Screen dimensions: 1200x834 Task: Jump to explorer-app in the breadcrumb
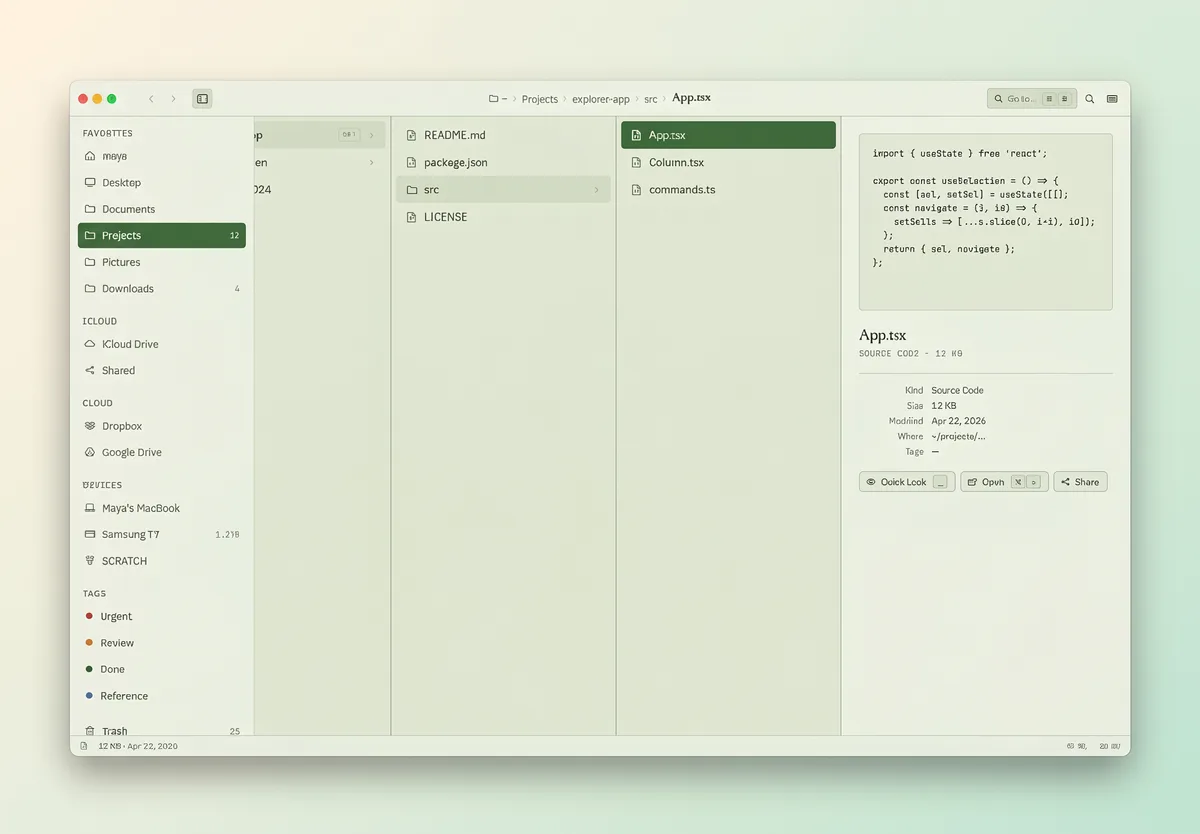601,99
